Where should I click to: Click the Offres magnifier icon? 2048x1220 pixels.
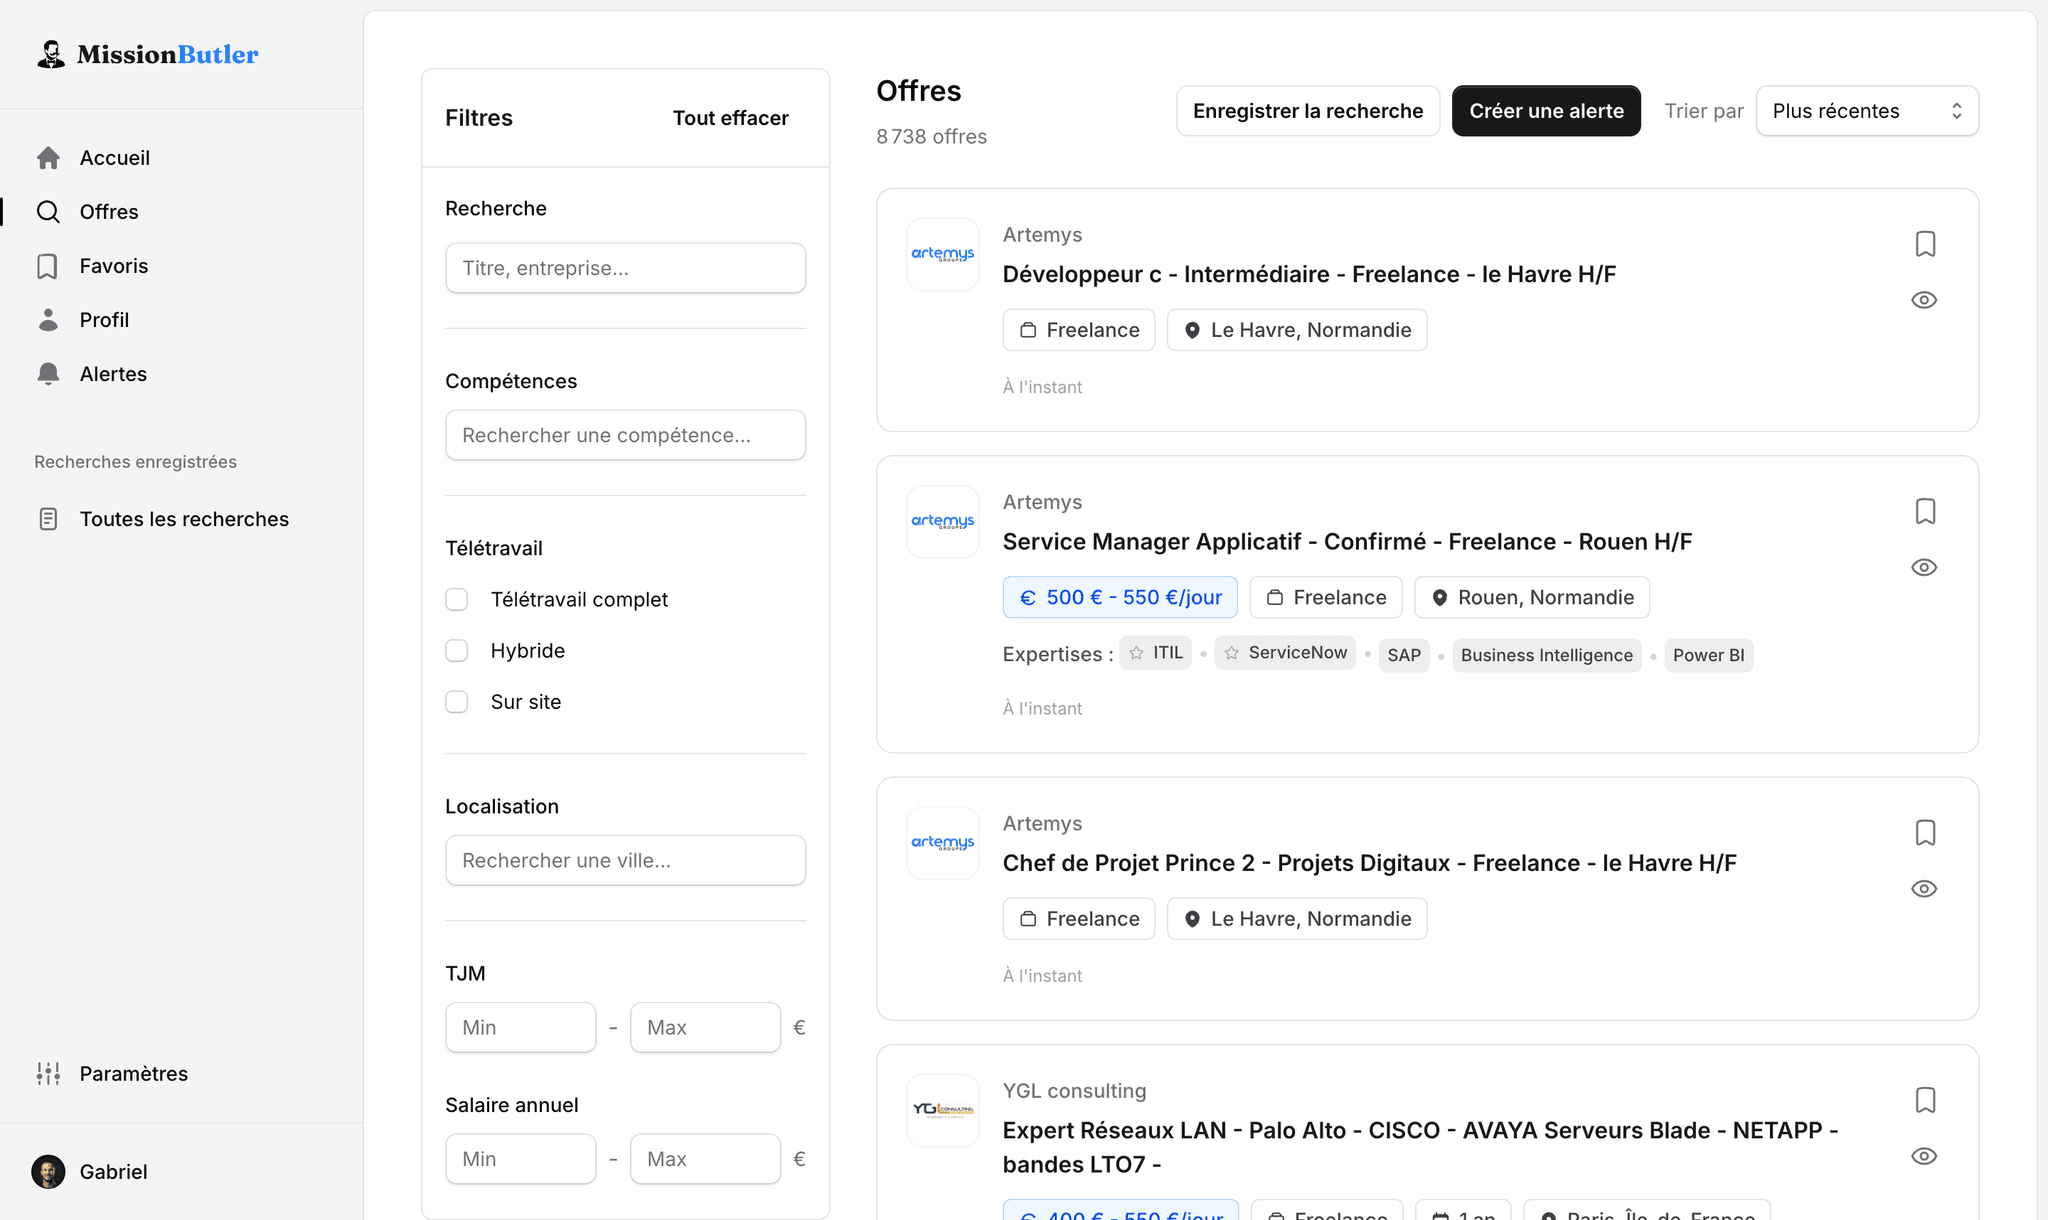[x=48, y=212]
